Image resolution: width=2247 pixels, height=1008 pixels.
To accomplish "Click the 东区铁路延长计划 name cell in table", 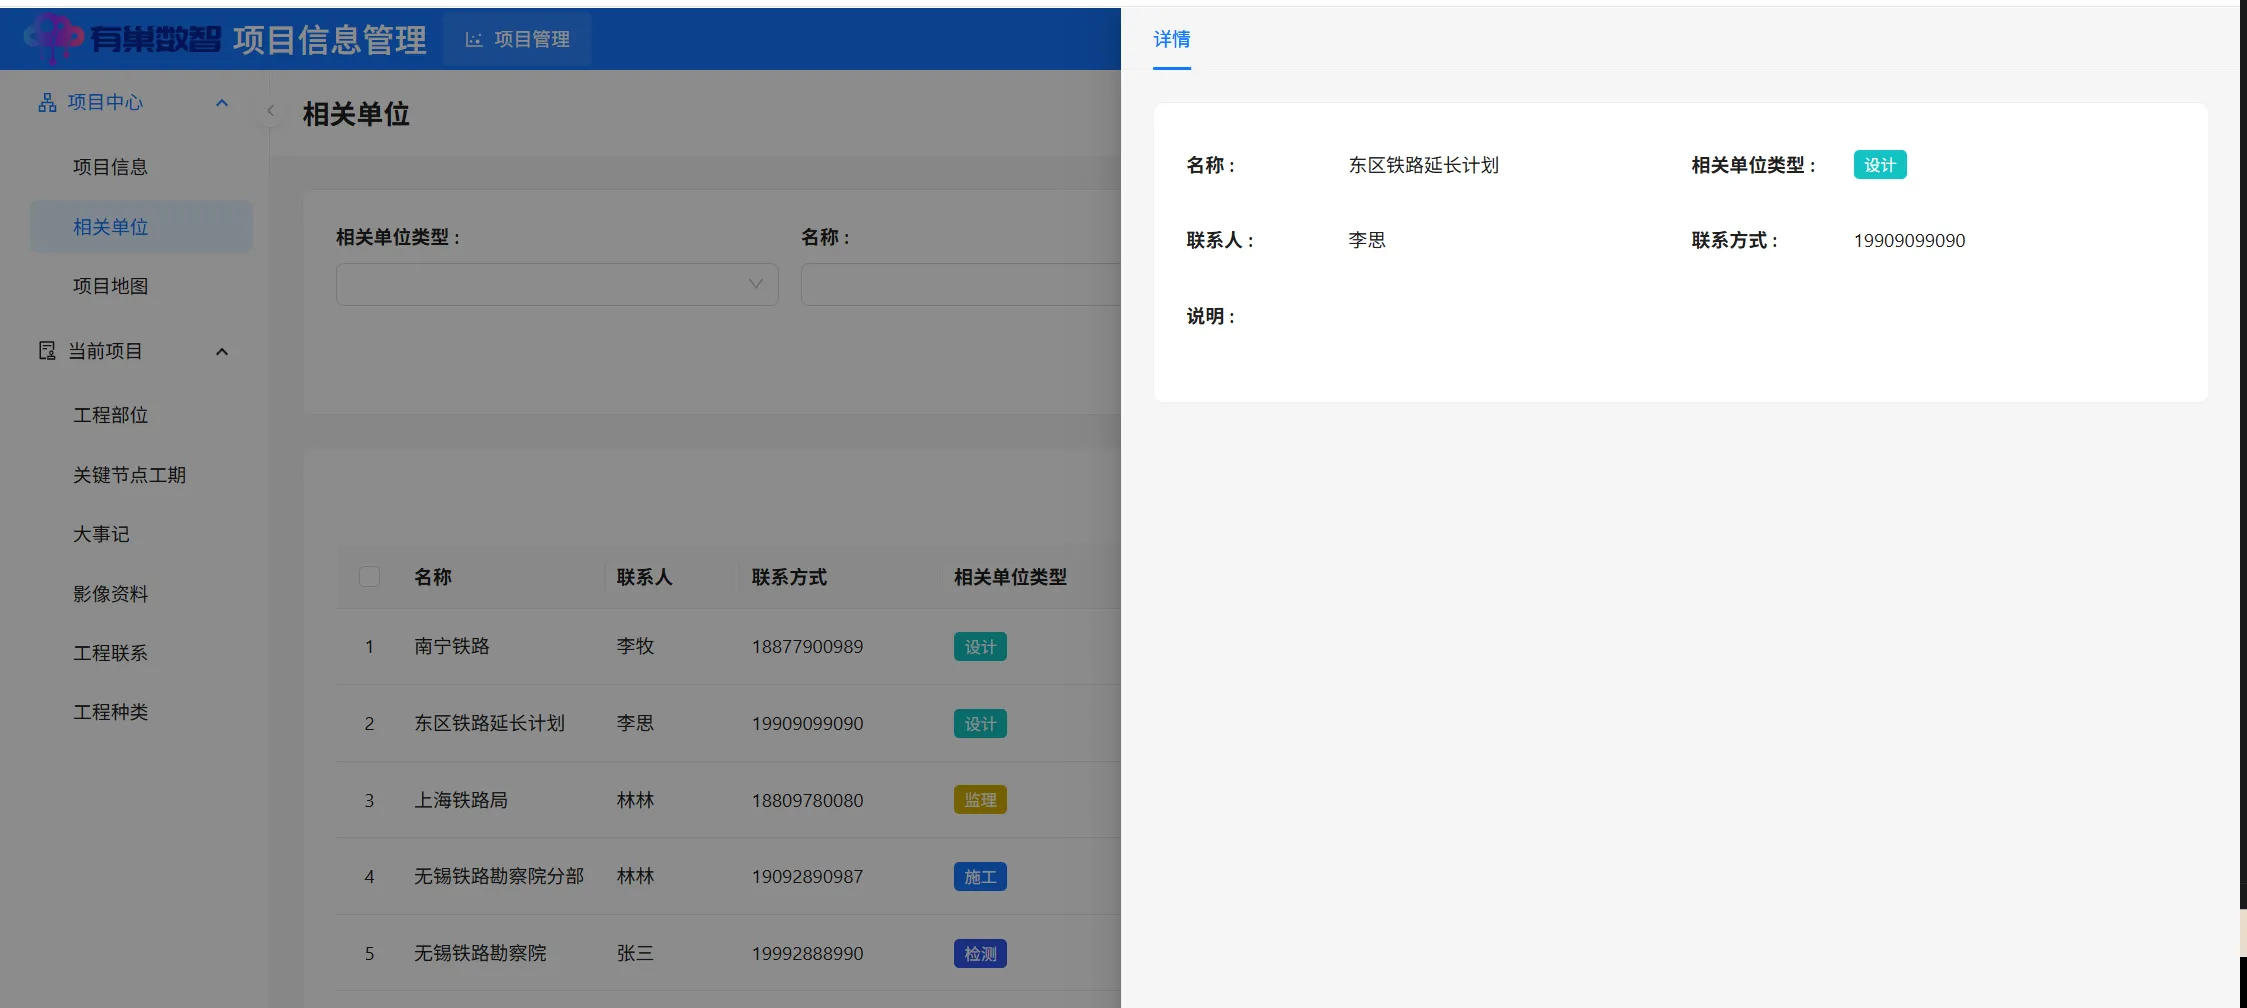I will point(490,724).
